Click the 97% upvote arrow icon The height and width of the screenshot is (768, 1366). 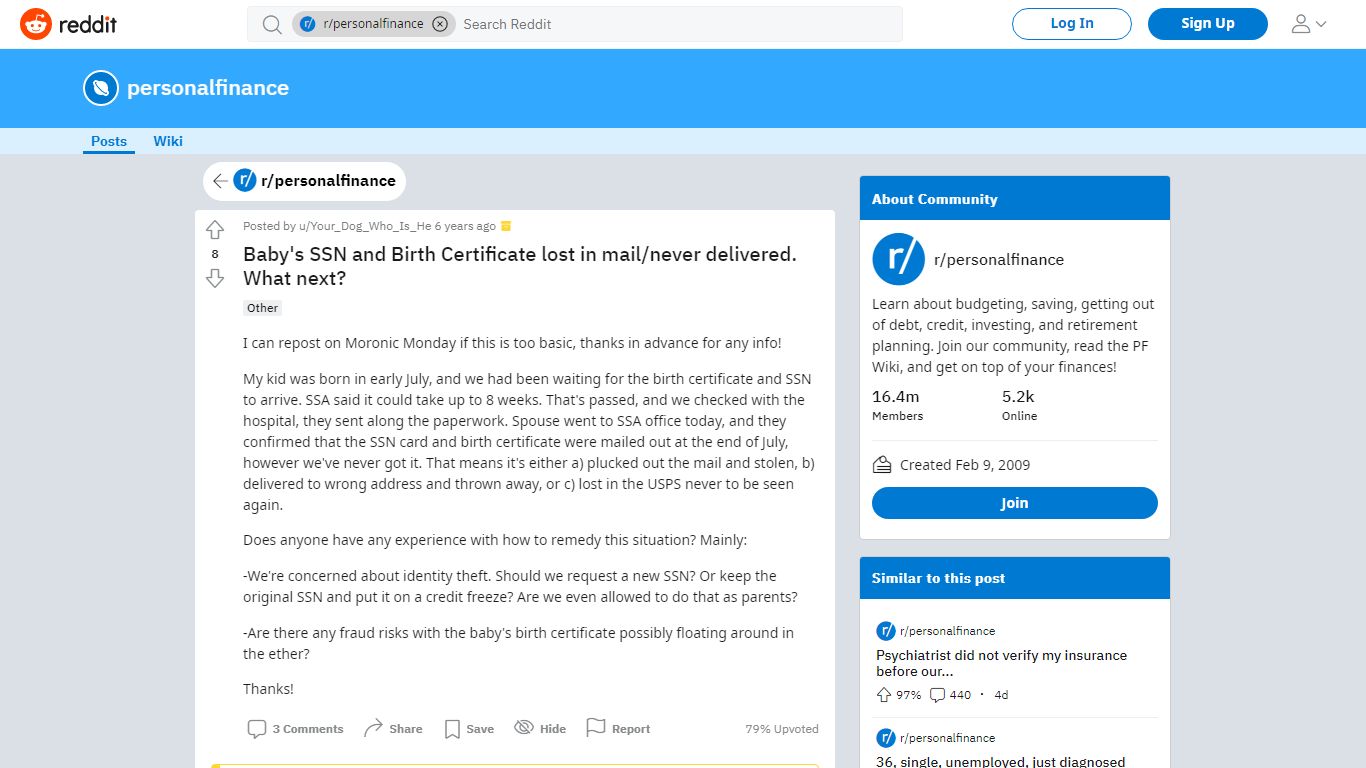(884, 695)
